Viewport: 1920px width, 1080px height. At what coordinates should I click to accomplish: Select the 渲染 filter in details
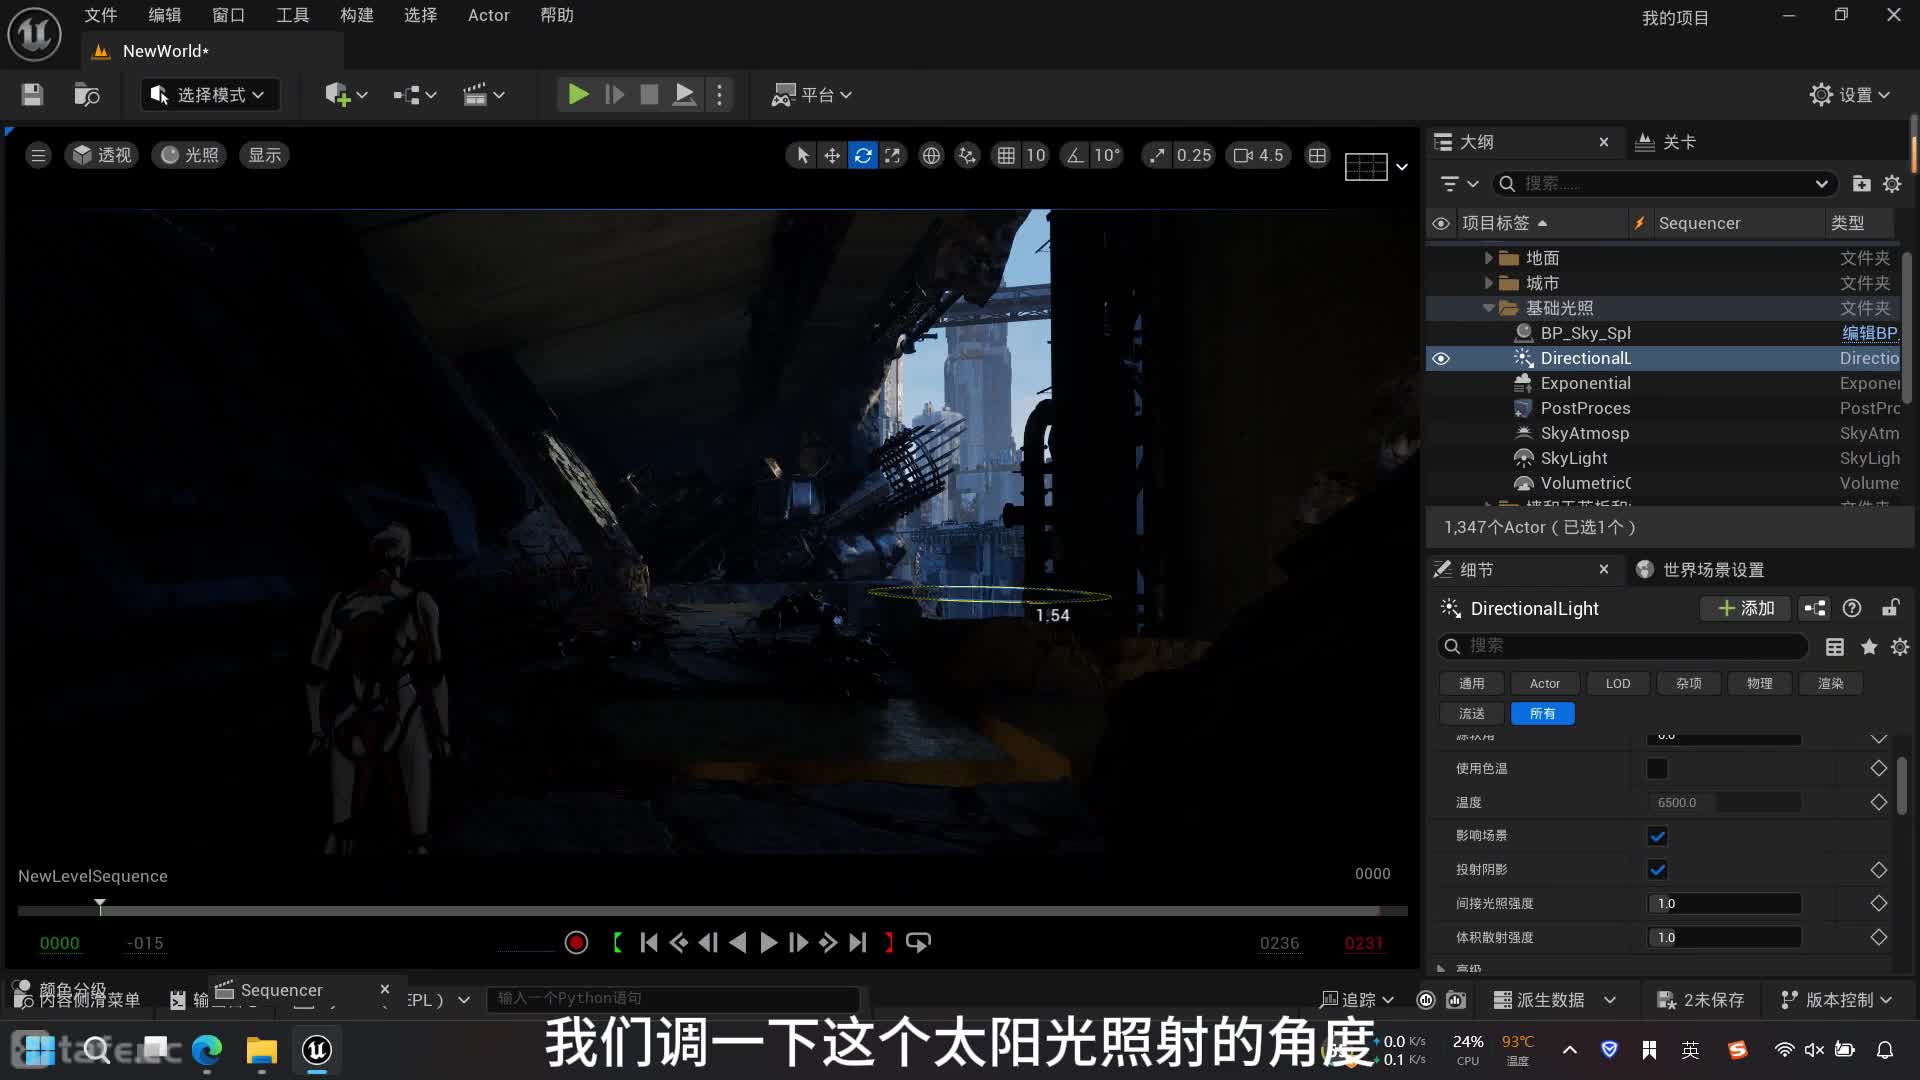[x=1830, y=683]
